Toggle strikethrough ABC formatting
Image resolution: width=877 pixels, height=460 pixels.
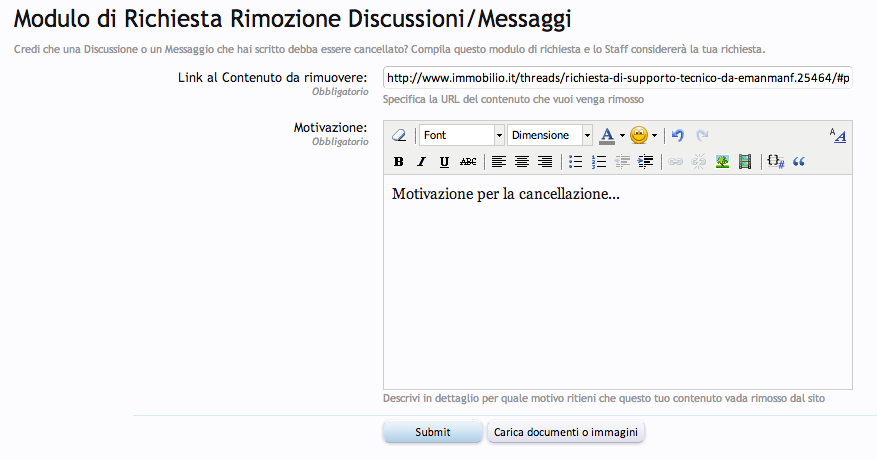coord(468,162)
